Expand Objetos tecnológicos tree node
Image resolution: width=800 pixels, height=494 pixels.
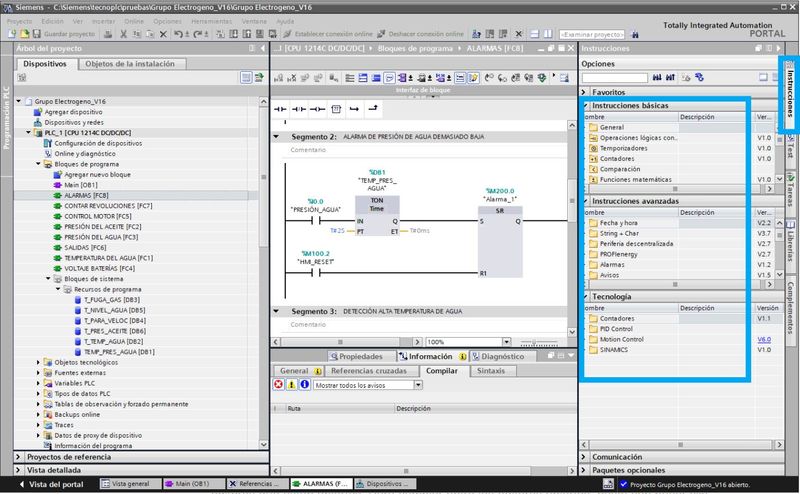coord(38,362)
